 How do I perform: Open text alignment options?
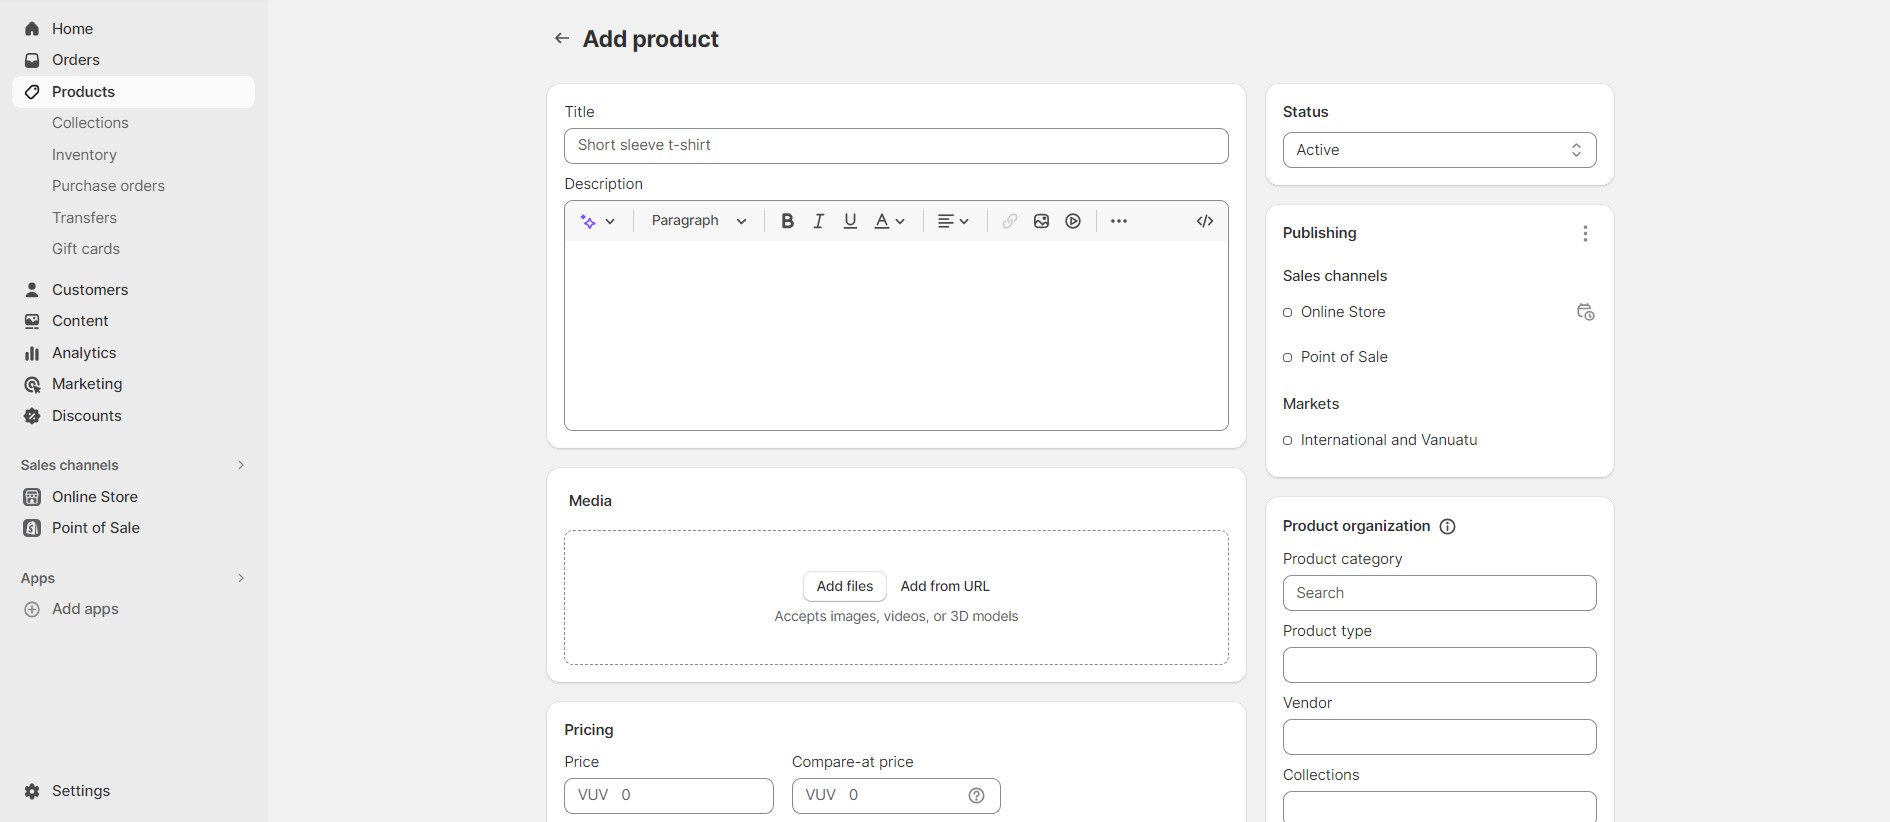click(x=953, y=221)
